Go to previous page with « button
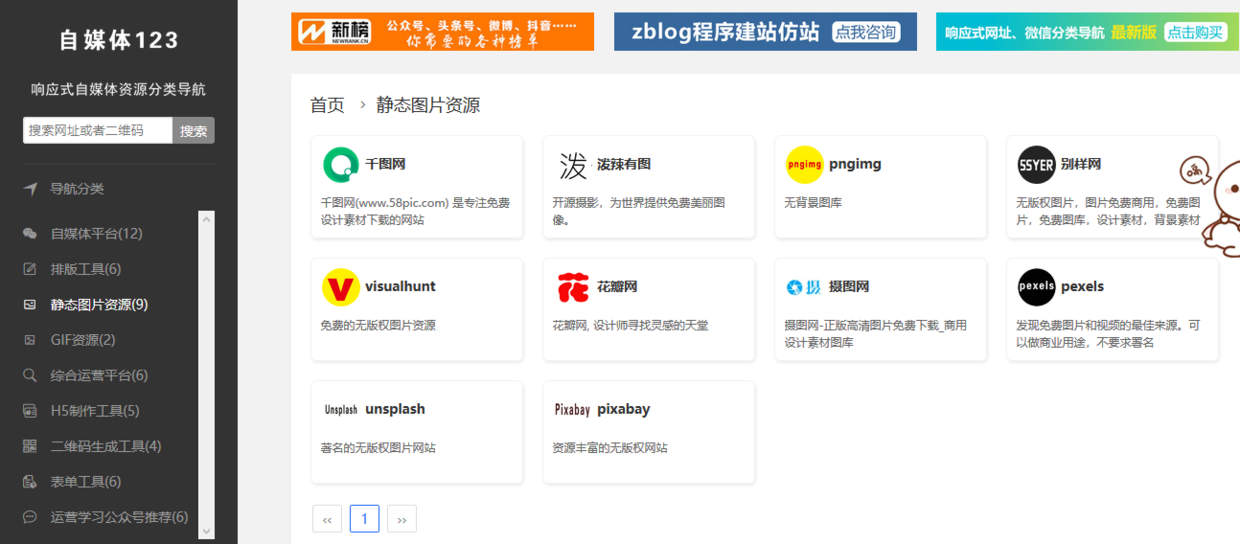This screenshot has height=544, width=1240. tap(327, 519)
